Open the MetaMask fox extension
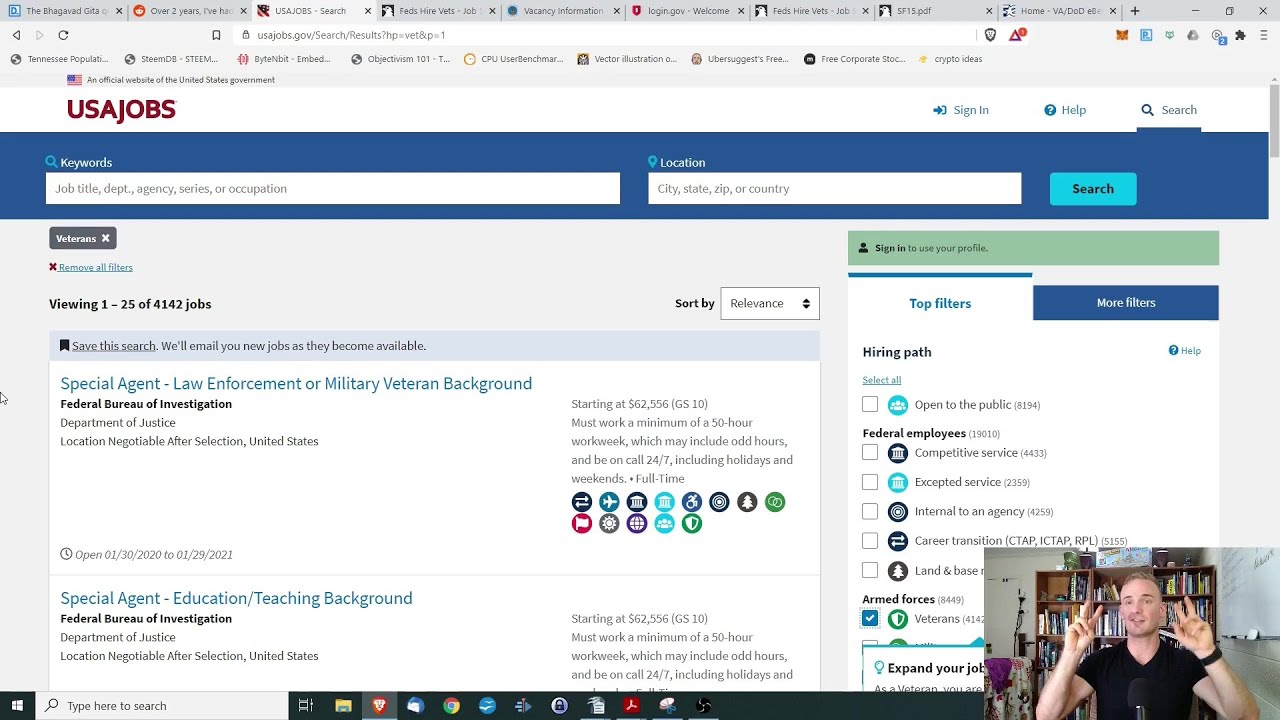 click(1122, 35)
